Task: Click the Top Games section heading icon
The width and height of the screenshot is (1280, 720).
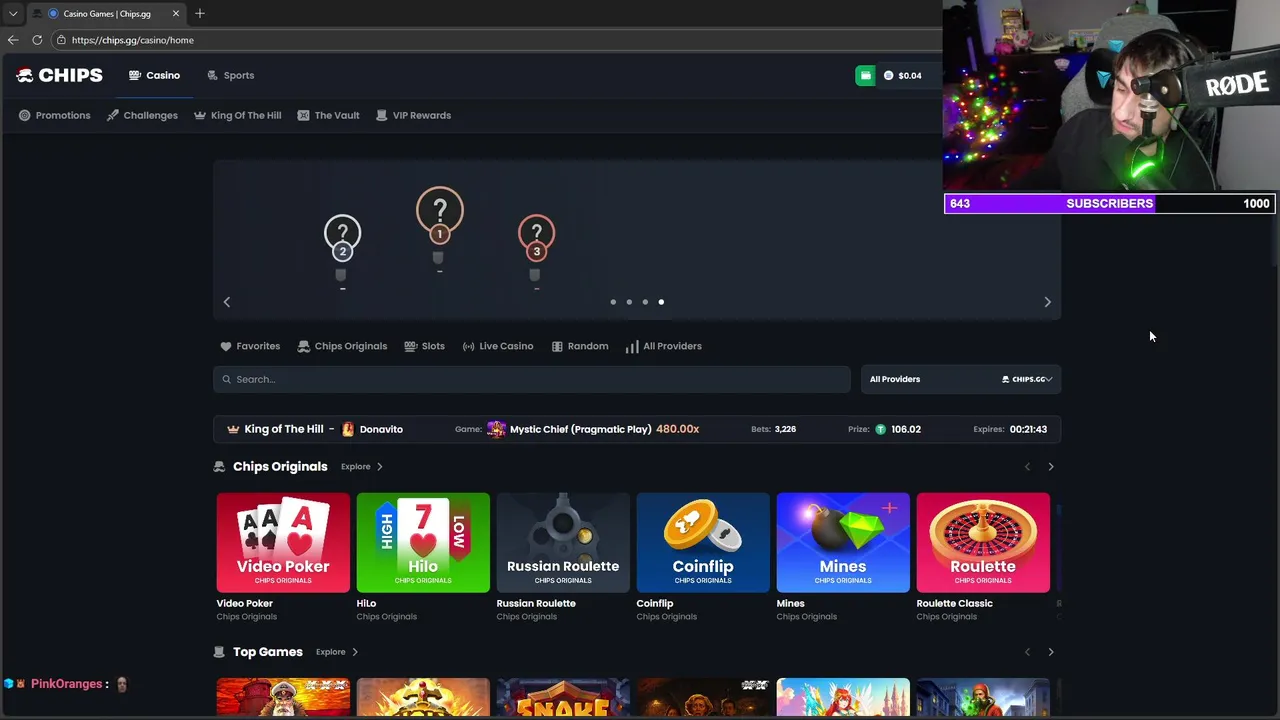Action: [x=219, y=652]
